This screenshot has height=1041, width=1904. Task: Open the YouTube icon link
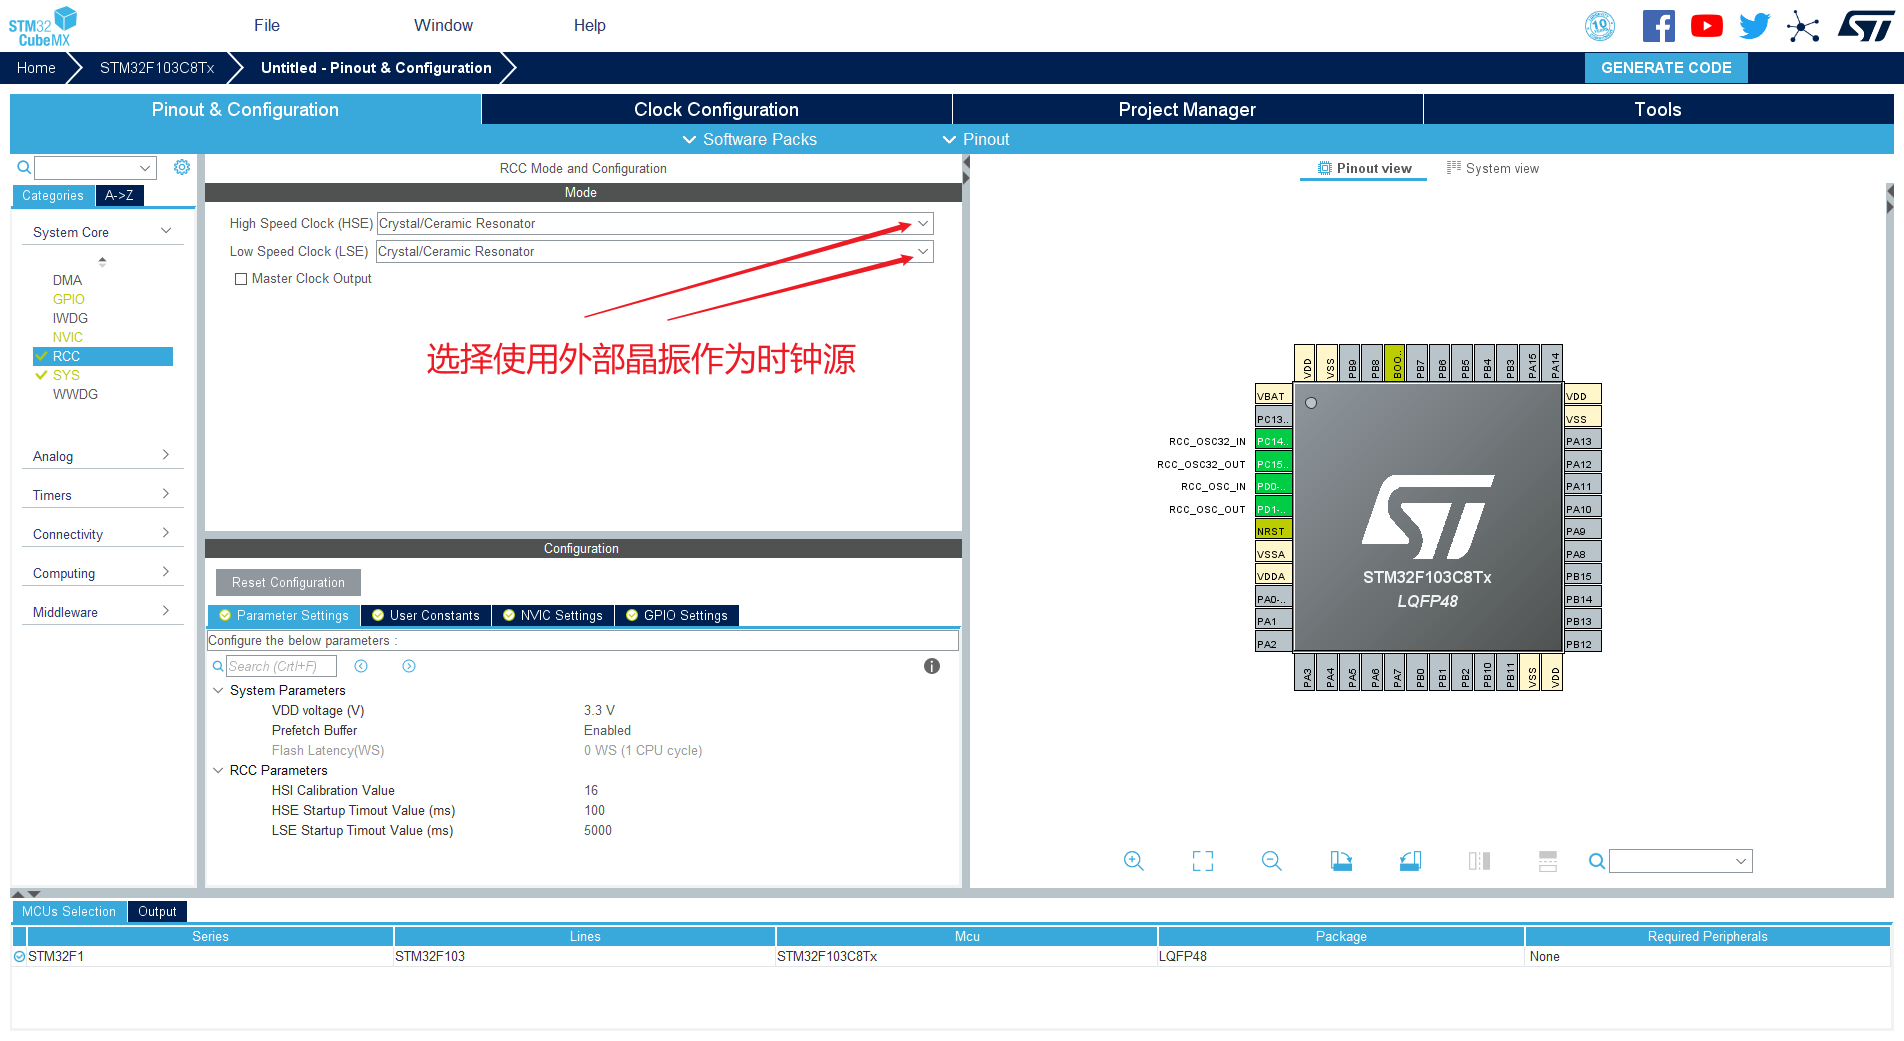coord(1706,26)
